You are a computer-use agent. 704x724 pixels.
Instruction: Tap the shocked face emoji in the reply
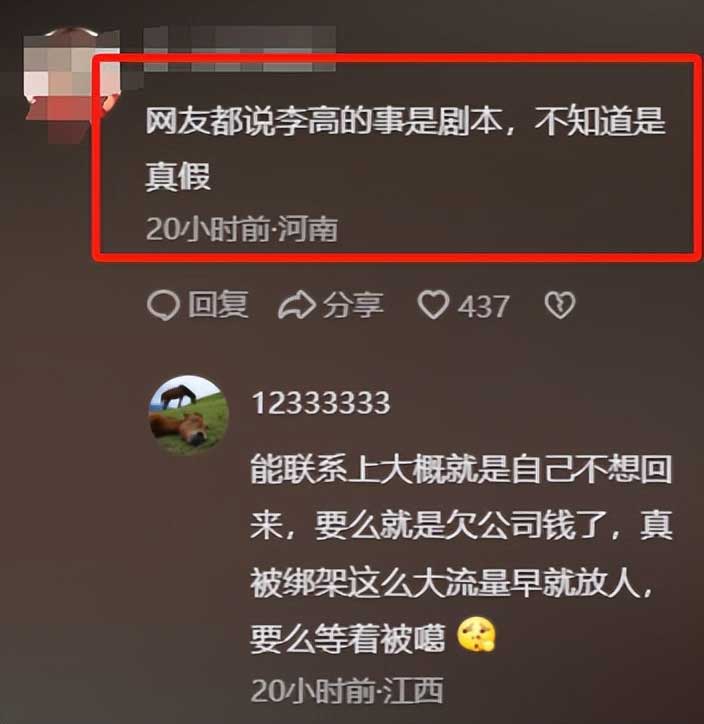pos(476,635)
